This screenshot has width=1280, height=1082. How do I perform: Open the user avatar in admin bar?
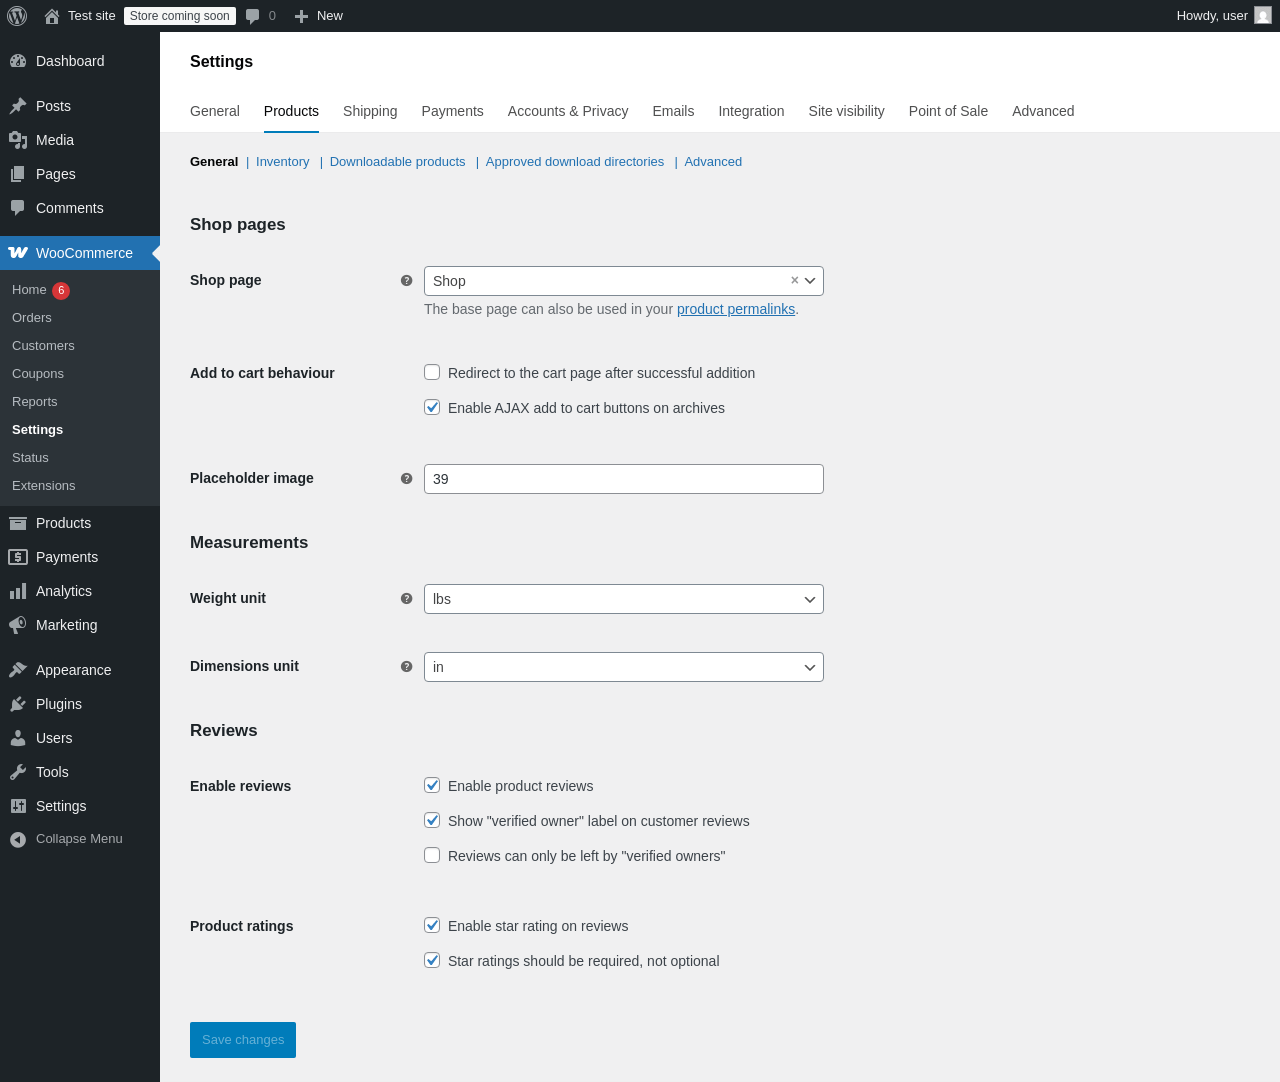pos(1263,16)
